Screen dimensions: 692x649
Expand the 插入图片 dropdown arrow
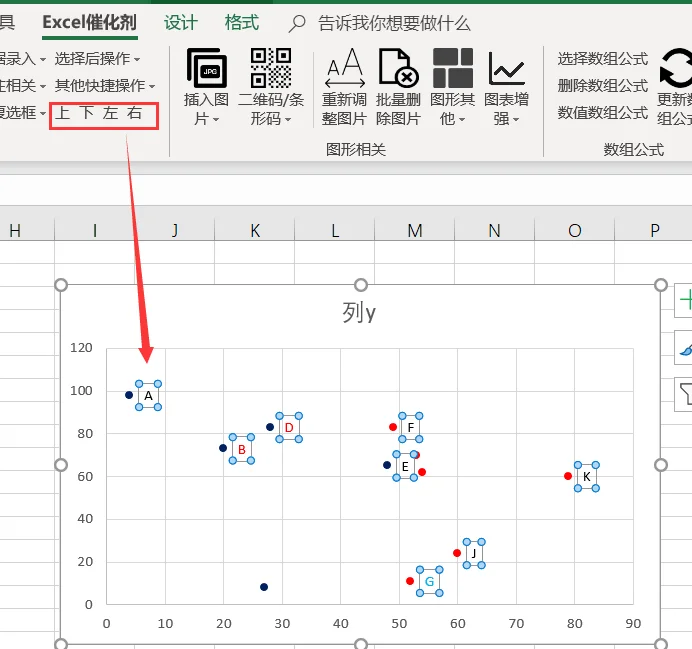pyautogui.click(x=216, y=120)
